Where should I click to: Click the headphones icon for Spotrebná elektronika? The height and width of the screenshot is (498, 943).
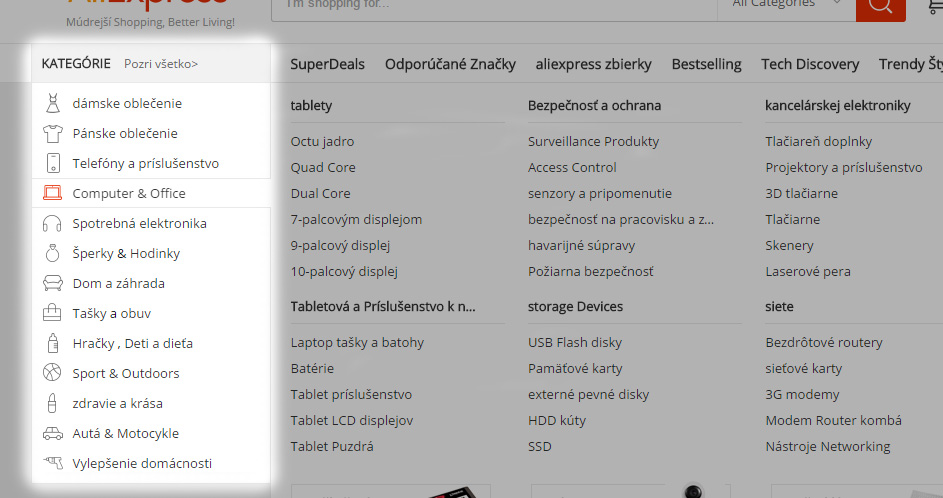pos(52,224)
